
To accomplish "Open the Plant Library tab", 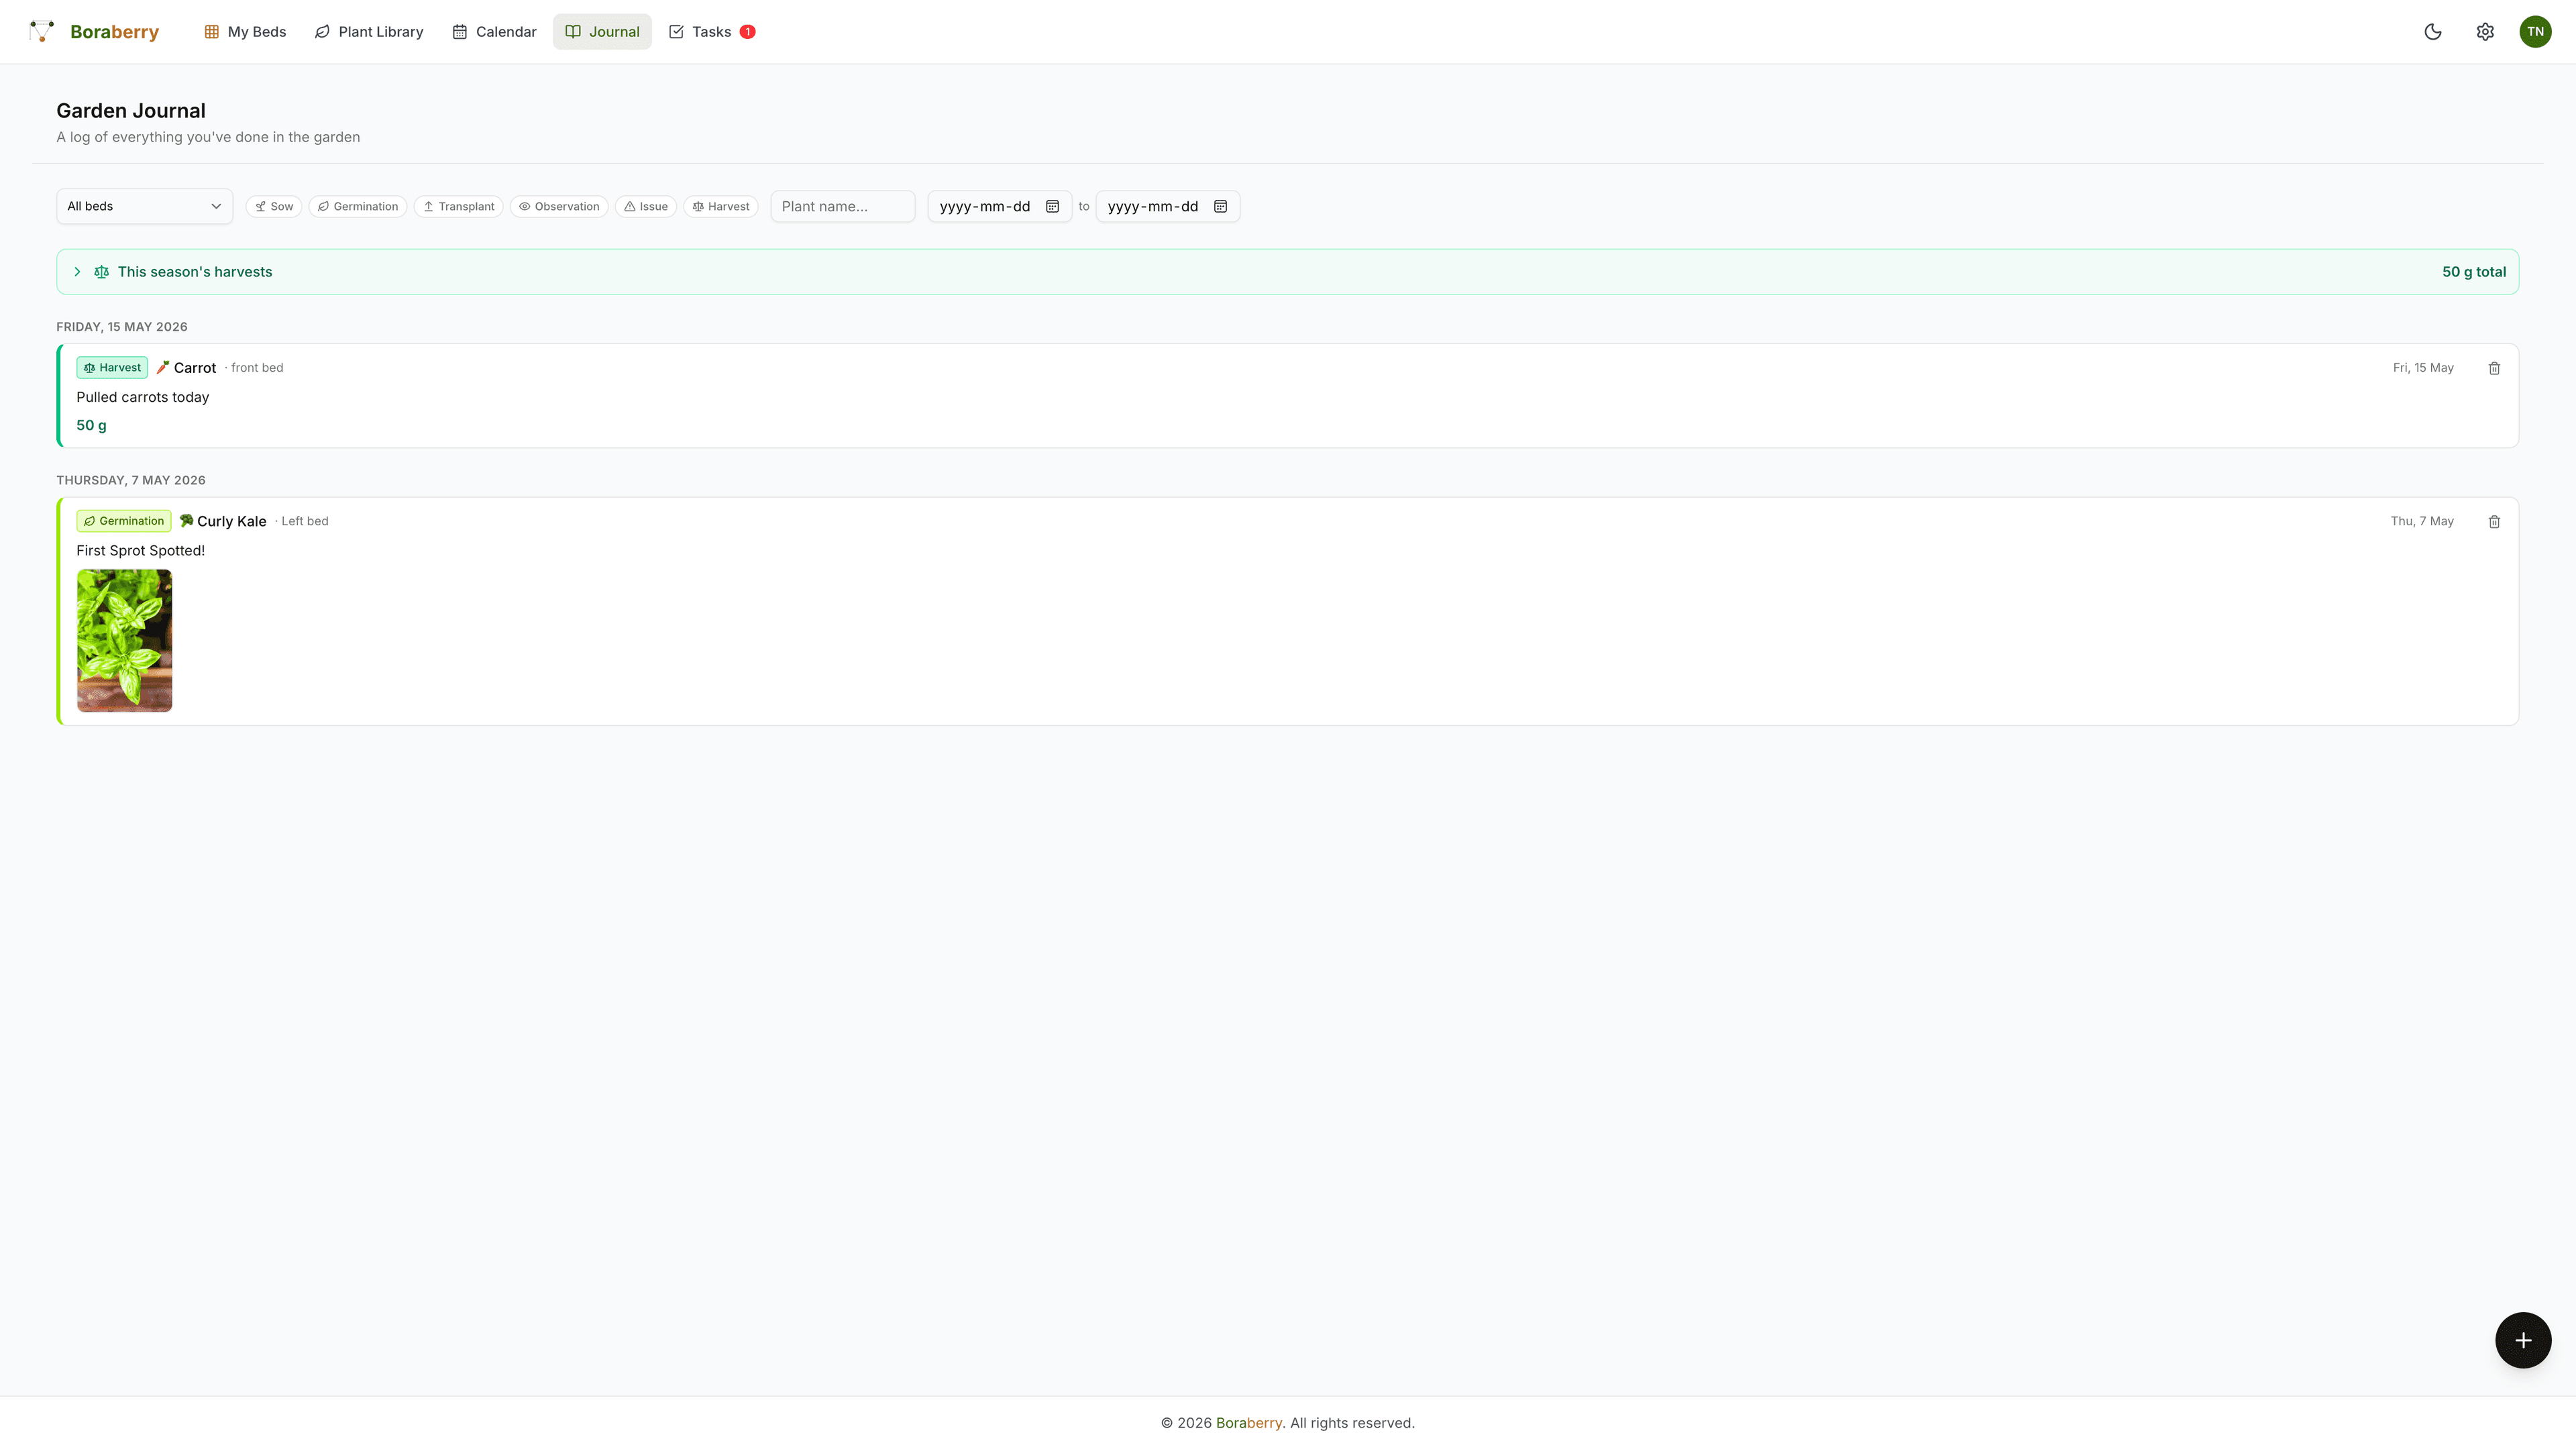I will click(x=369, y=32).
